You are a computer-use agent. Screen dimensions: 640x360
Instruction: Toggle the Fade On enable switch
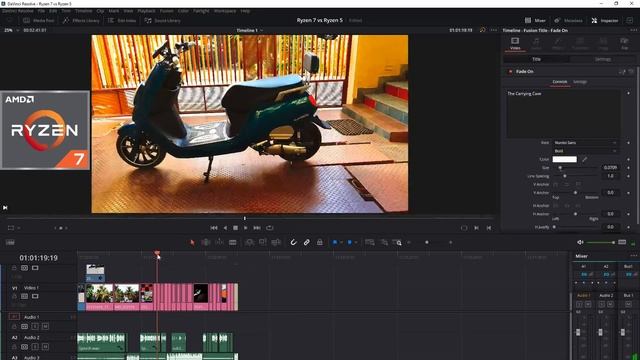(x=510, y=71)
